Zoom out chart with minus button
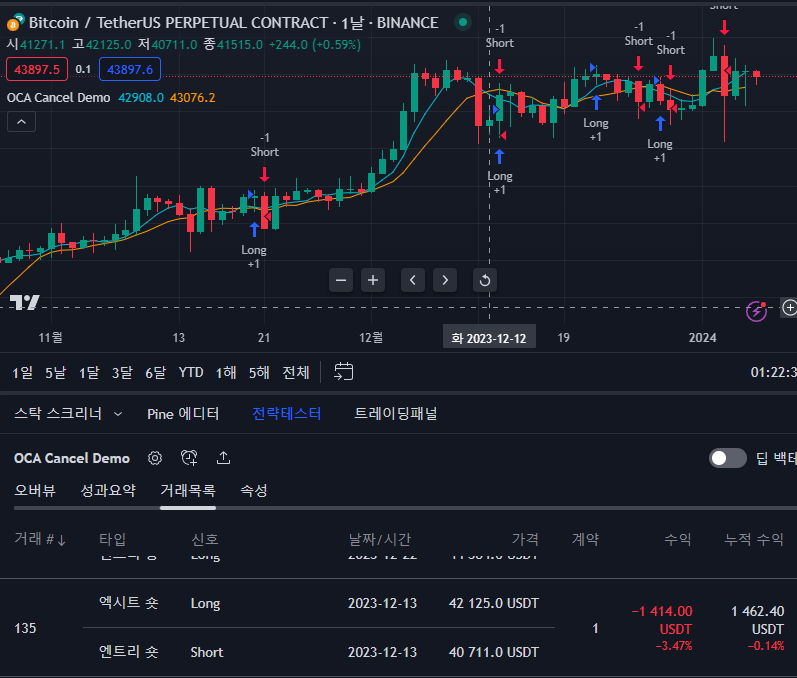Screen dimensions: 797x678 [341, 280]
